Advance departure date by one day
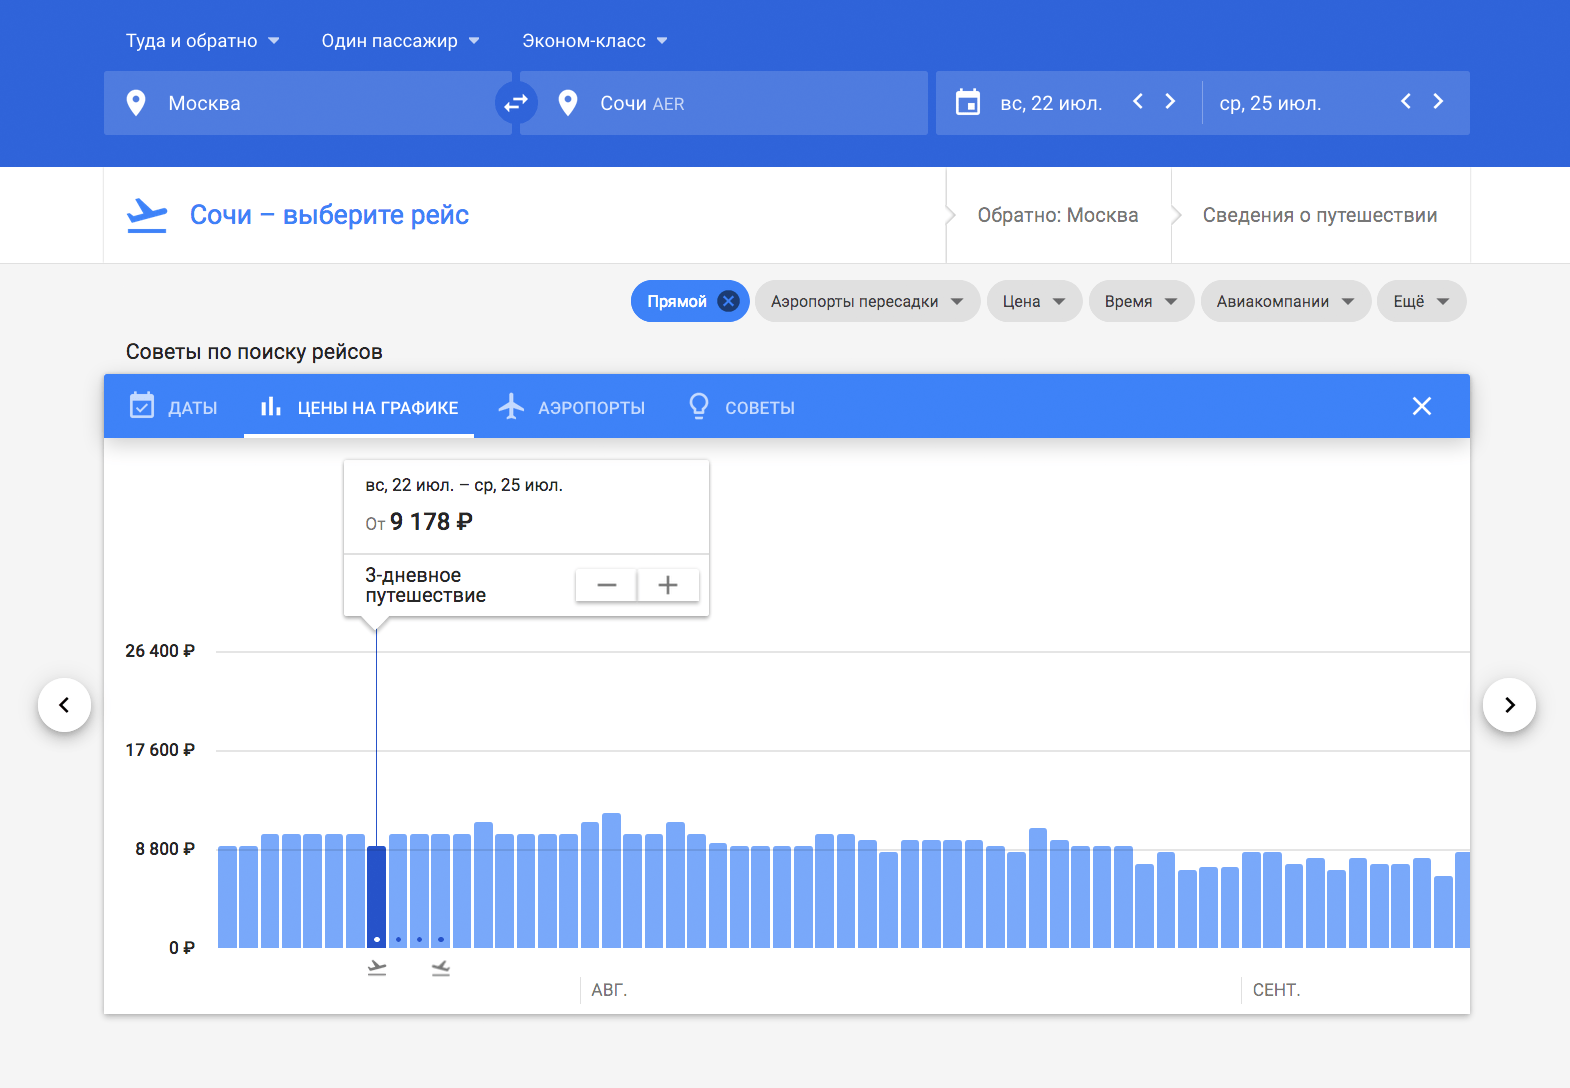The width and height of the screenshot is (1570, 1088). click(1170, 102)
